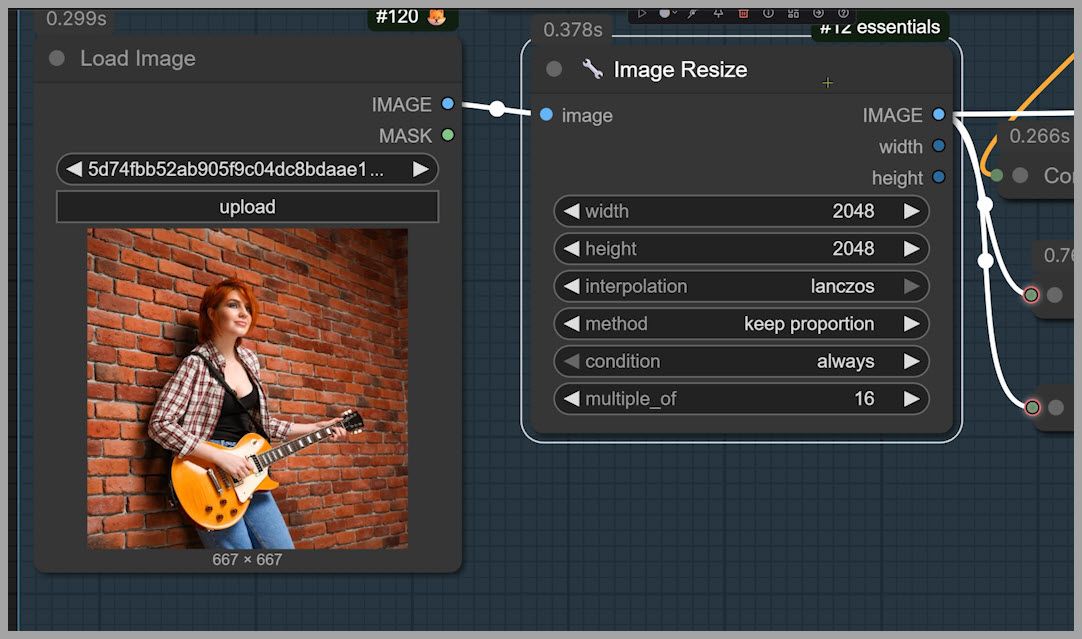Screen dimensions: 1082x639
Task: Click the MASK output socket on Load Image
Action: [x=447, y=135]
